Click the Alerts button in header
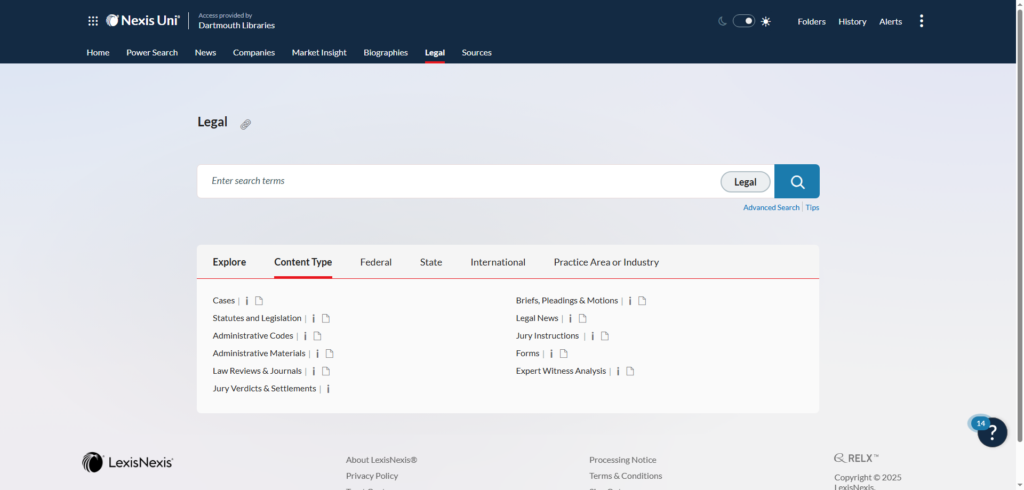 890,21
